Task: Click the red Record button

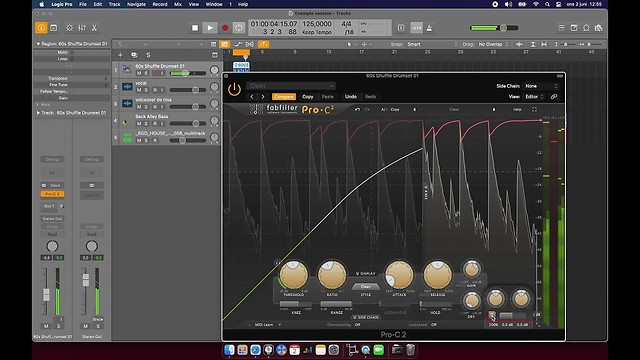Action: [x=225, y=28]
